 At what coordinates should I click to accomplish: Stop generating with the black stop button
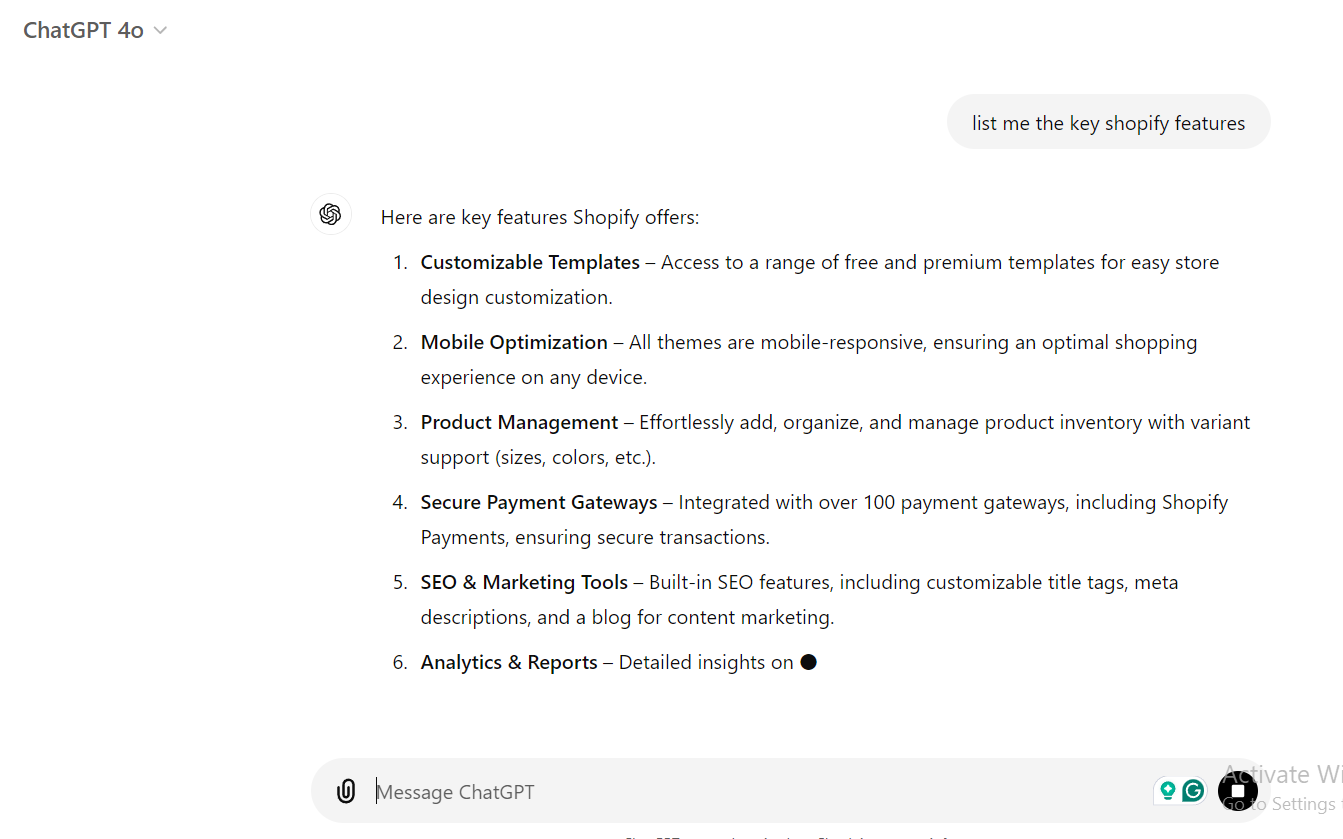1237,791
